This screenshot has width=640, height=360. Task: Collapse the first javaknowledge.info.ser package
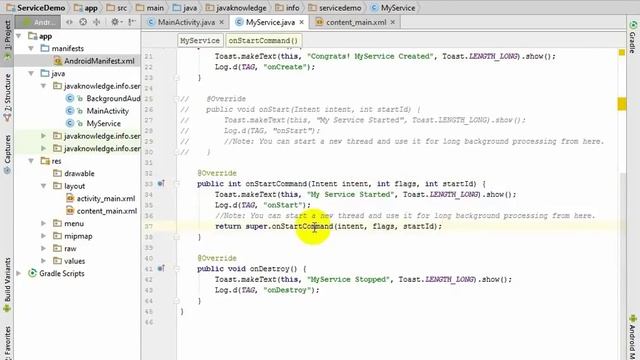pyautogui.click(x=43, y=86)
